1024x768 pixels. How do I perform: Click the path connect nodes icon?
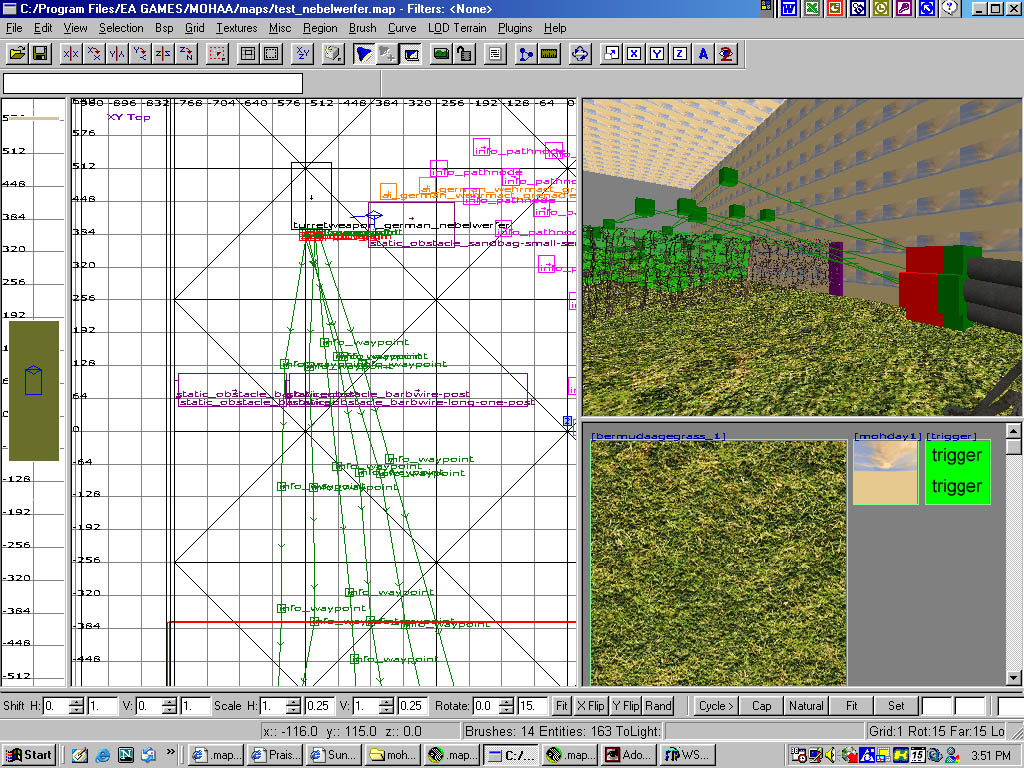(x=525, y=53)
